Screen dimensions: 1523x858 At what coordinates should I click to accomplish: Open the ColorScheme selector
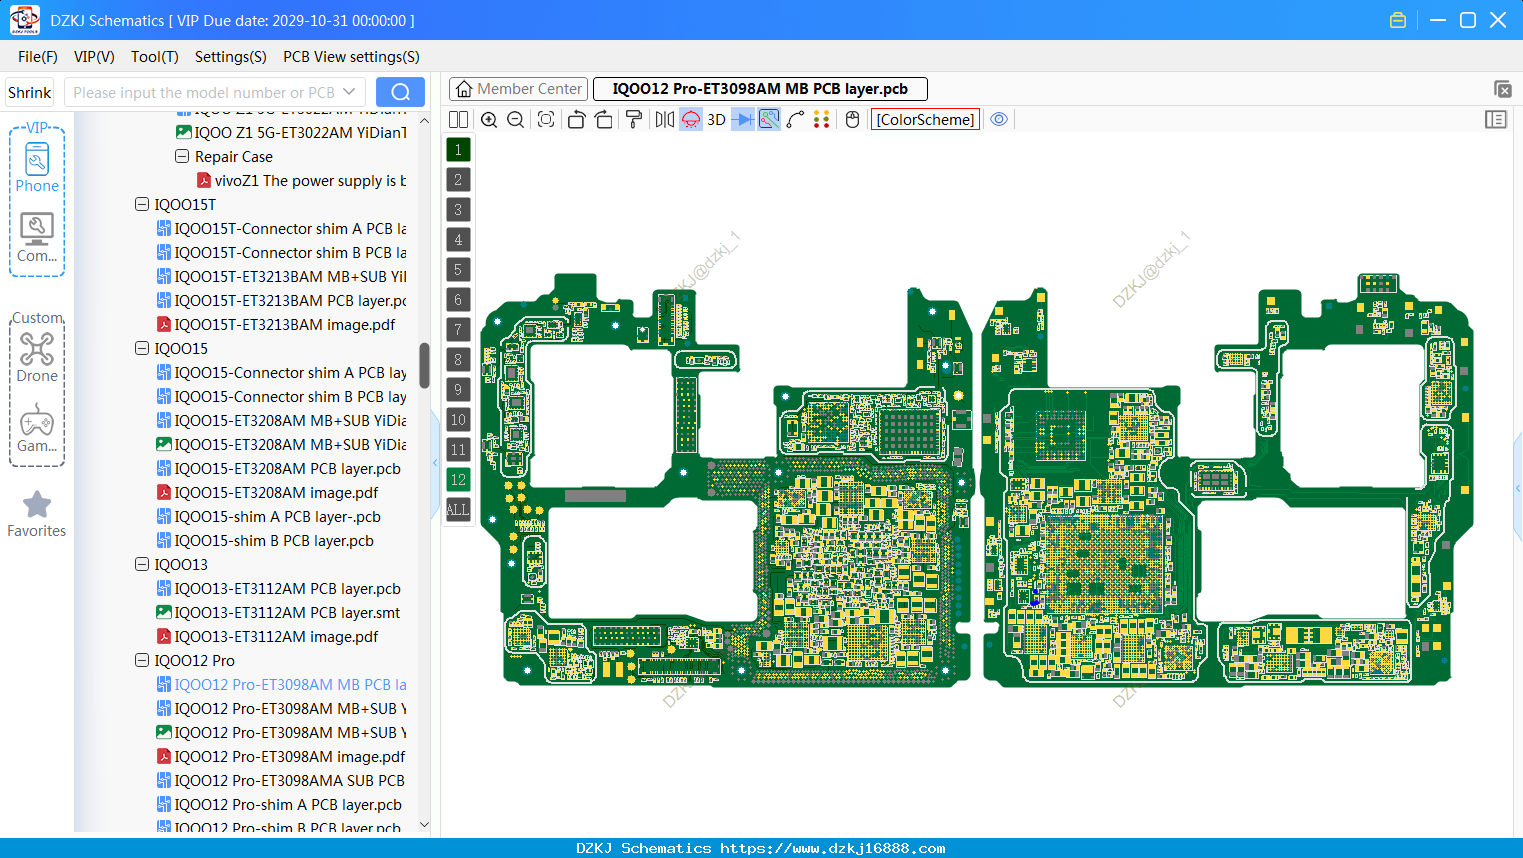click(925, 119)
